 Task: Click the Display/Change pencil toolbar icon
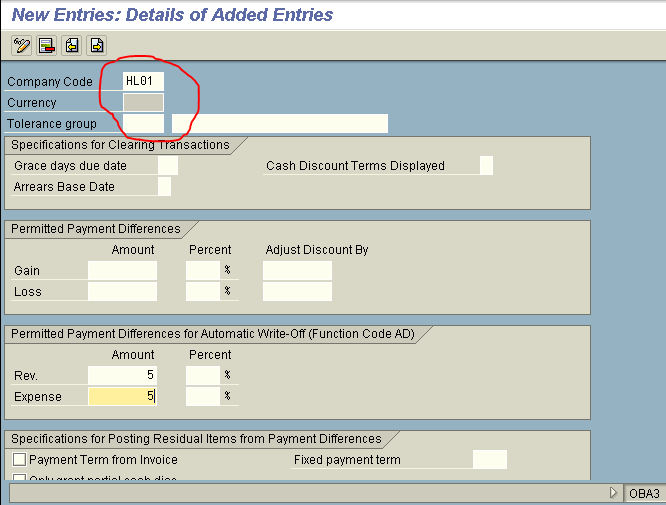tap(22, 45)
